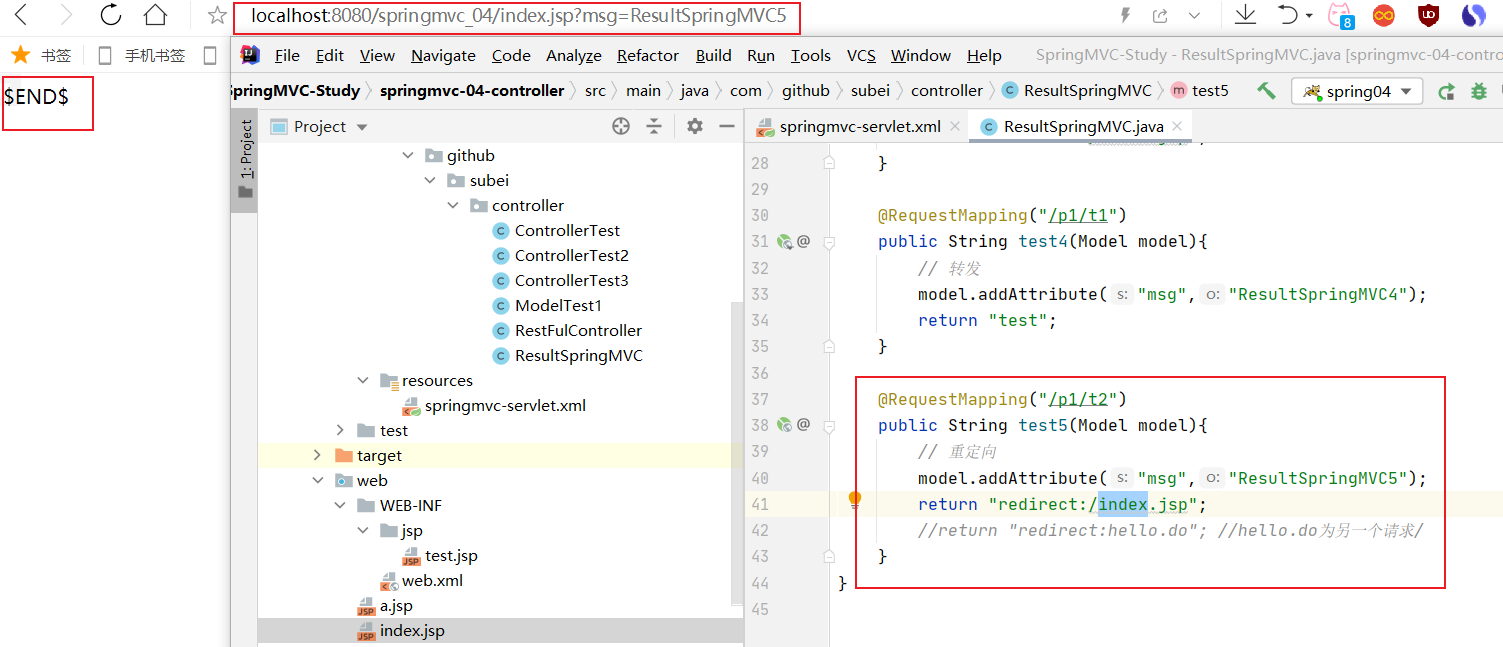
Task: Close the ResultSpringMVC.java tab
Action: click(1177, 126)
